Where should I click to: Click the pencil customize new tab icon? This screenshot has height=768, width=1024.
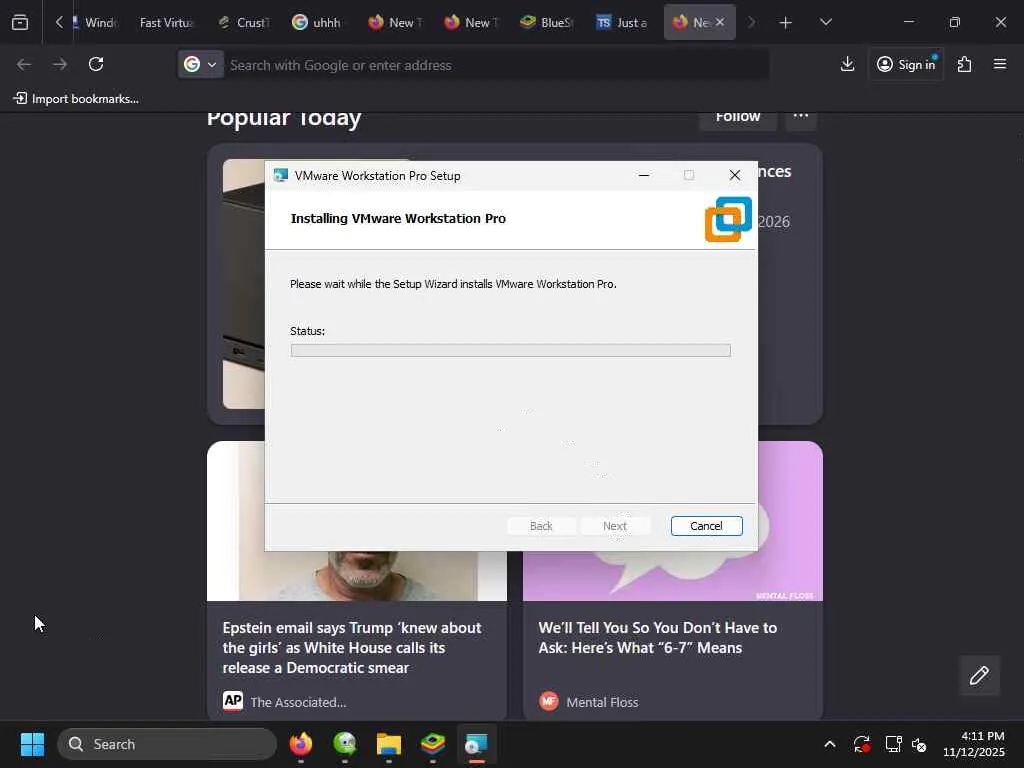click(979, 675)
